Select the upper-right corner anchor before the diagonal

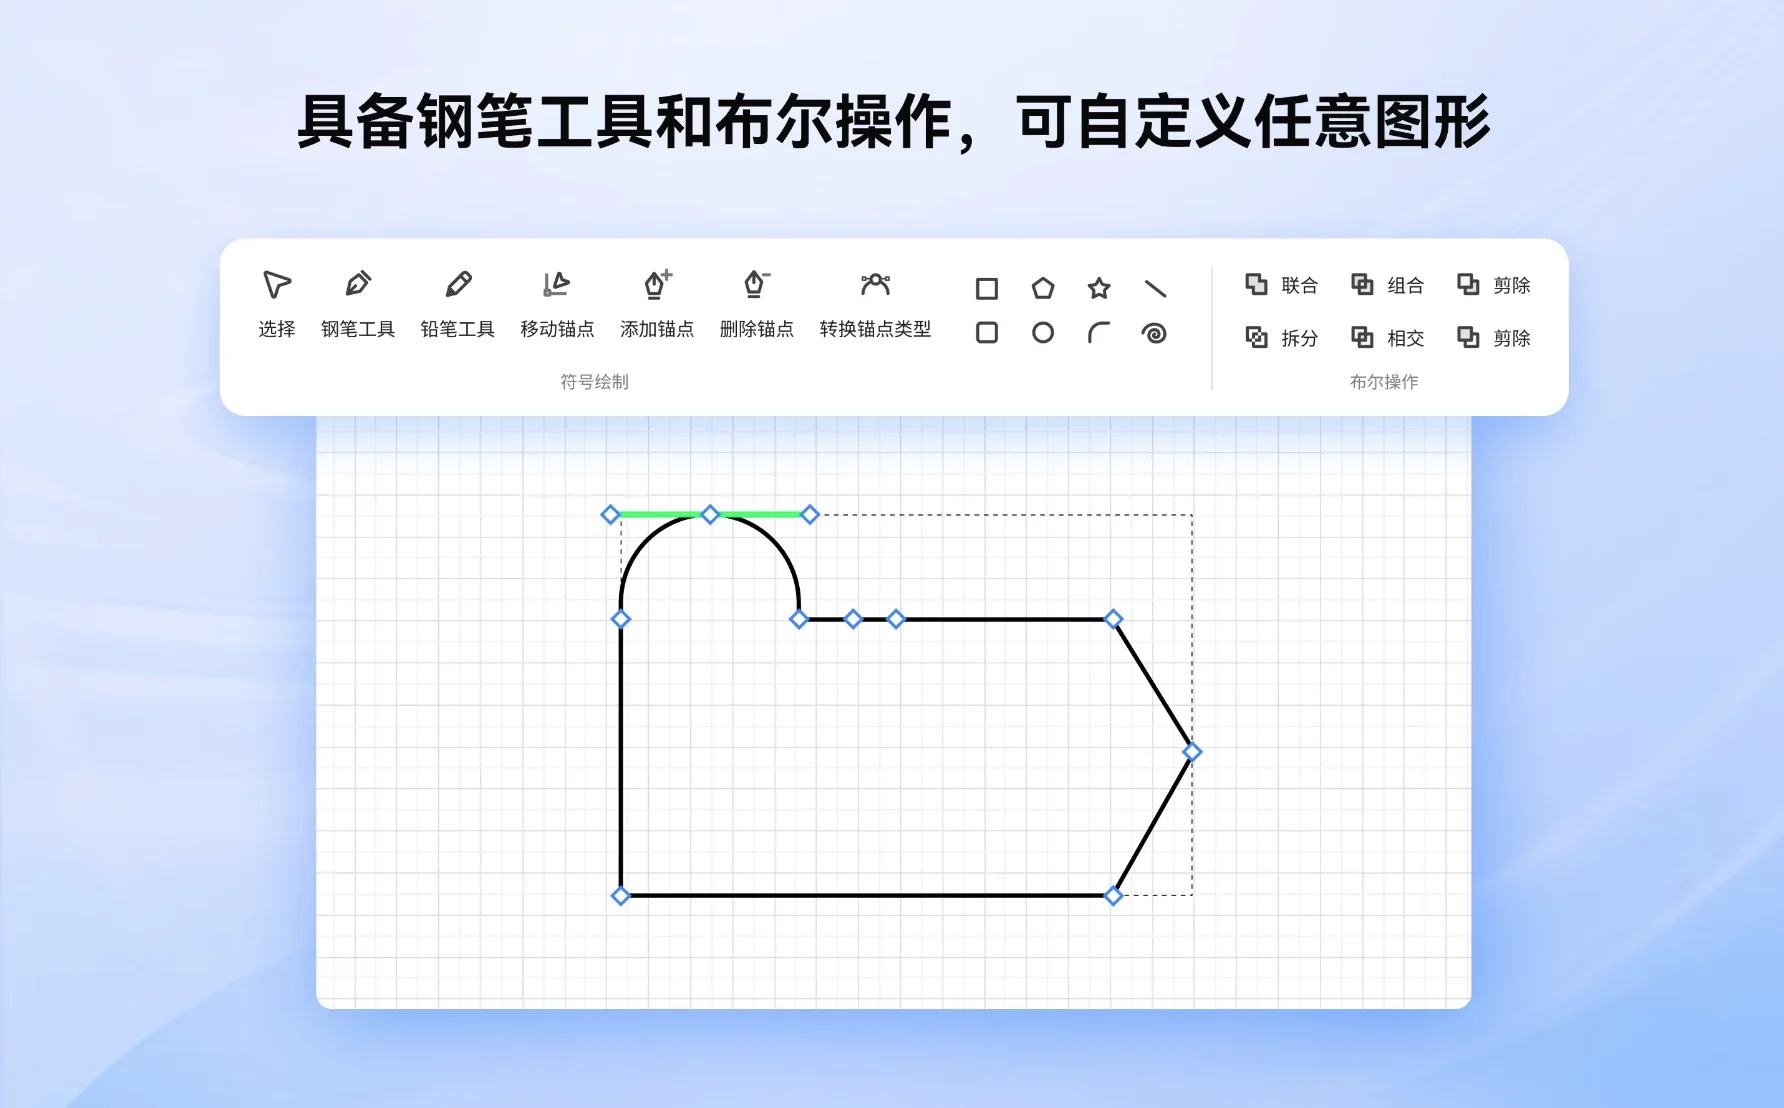point(1113,620)
